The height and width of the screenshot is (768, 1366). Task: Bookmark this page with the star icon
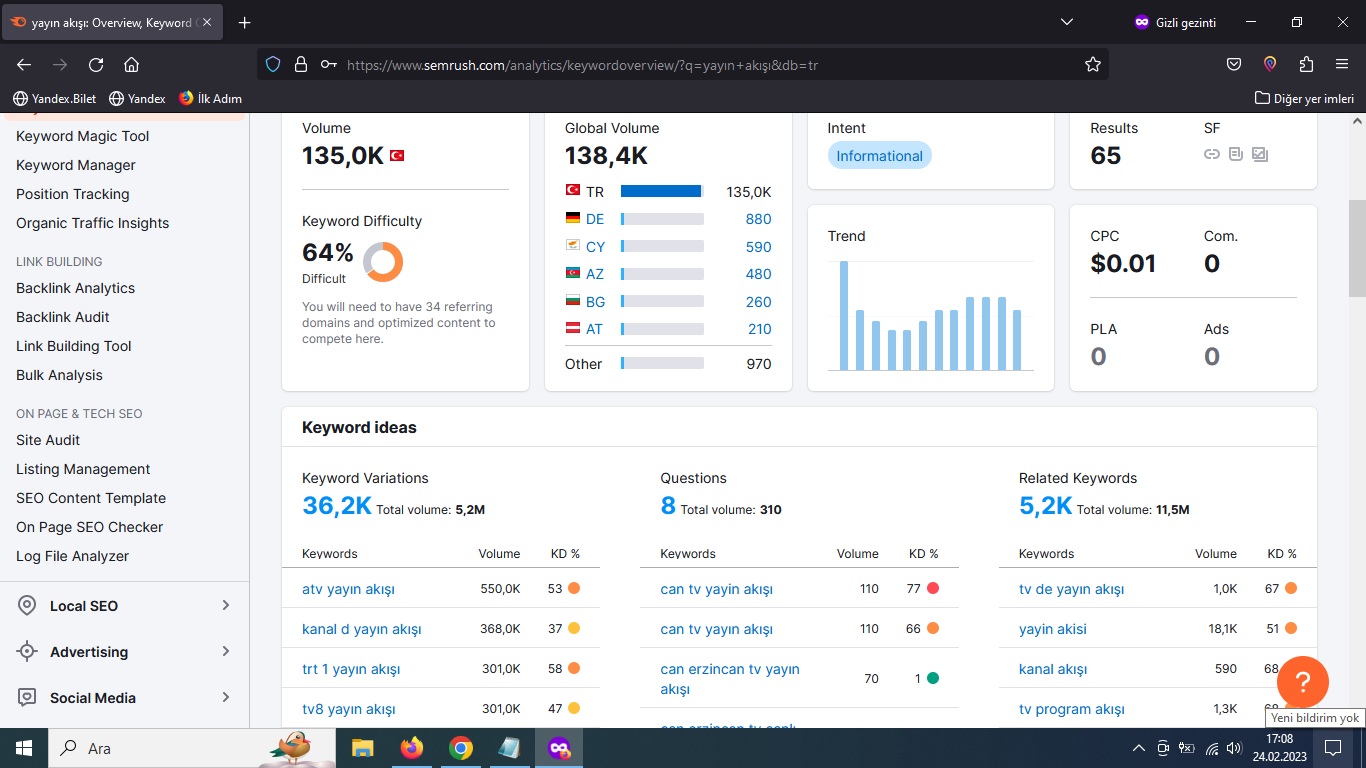pyautogui.click(x=1093, y=64)
